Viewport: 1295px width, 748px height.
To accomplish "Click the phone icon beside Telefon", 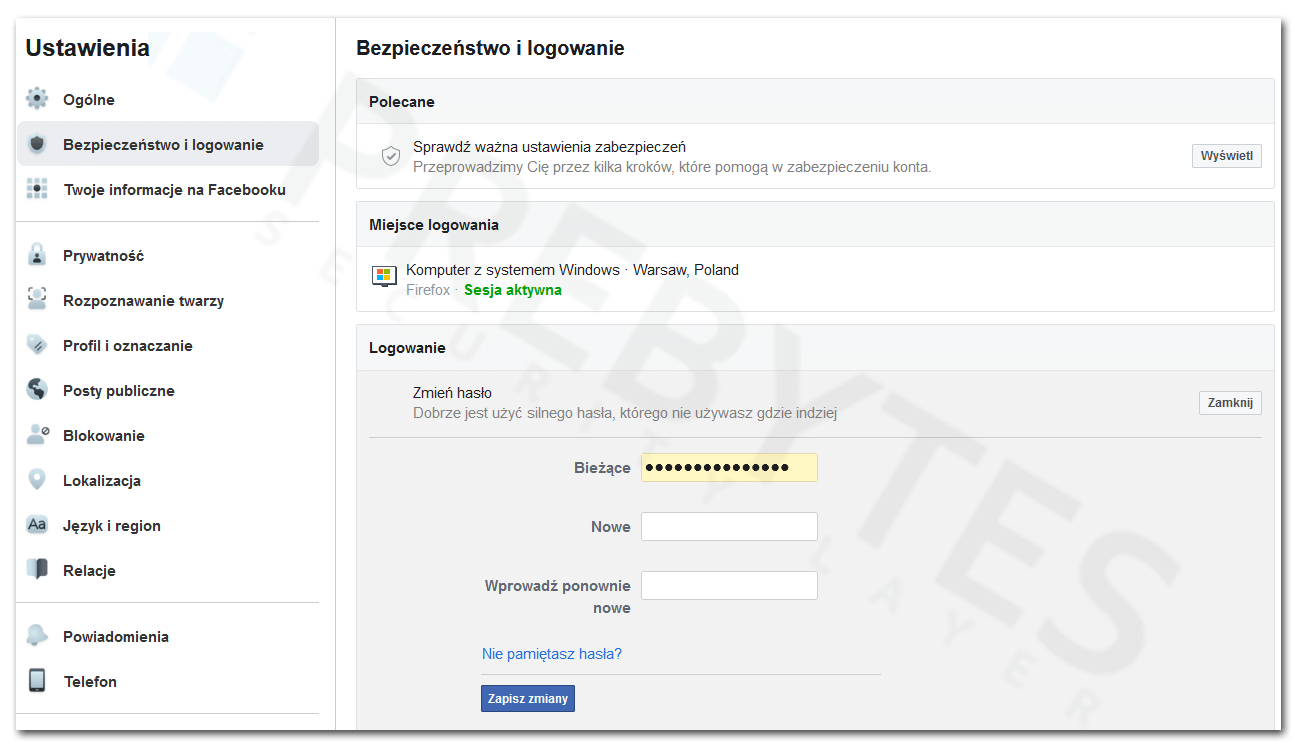I will 37,681.
